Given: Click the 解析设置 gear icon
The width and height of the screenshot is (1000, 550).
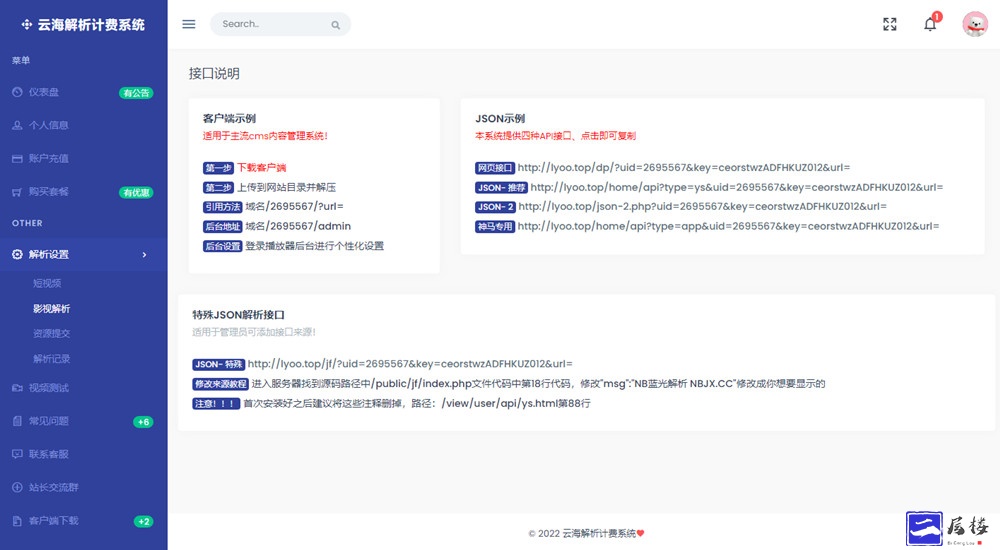Looking at the screenshot, I should 17,254.
